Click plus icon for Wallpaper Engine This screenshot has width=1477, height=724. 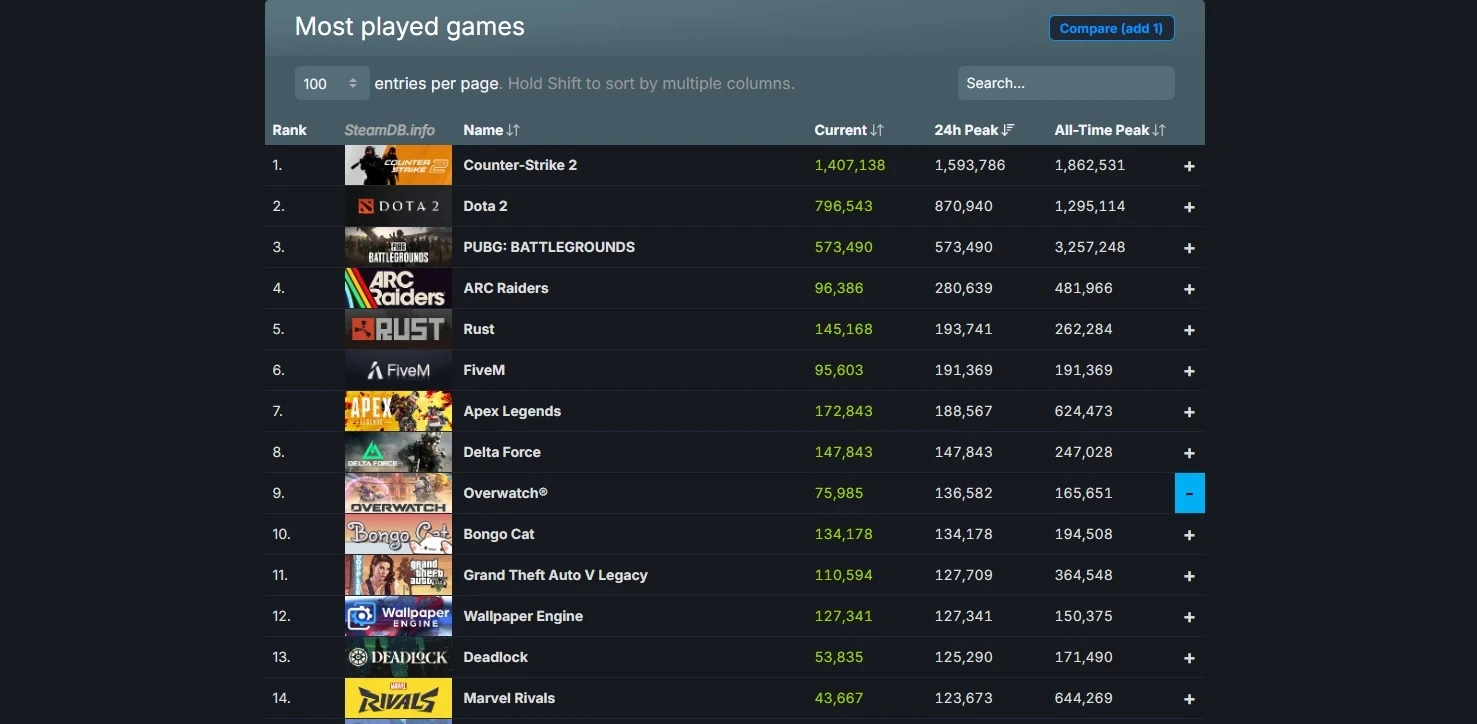point(1189,617)
